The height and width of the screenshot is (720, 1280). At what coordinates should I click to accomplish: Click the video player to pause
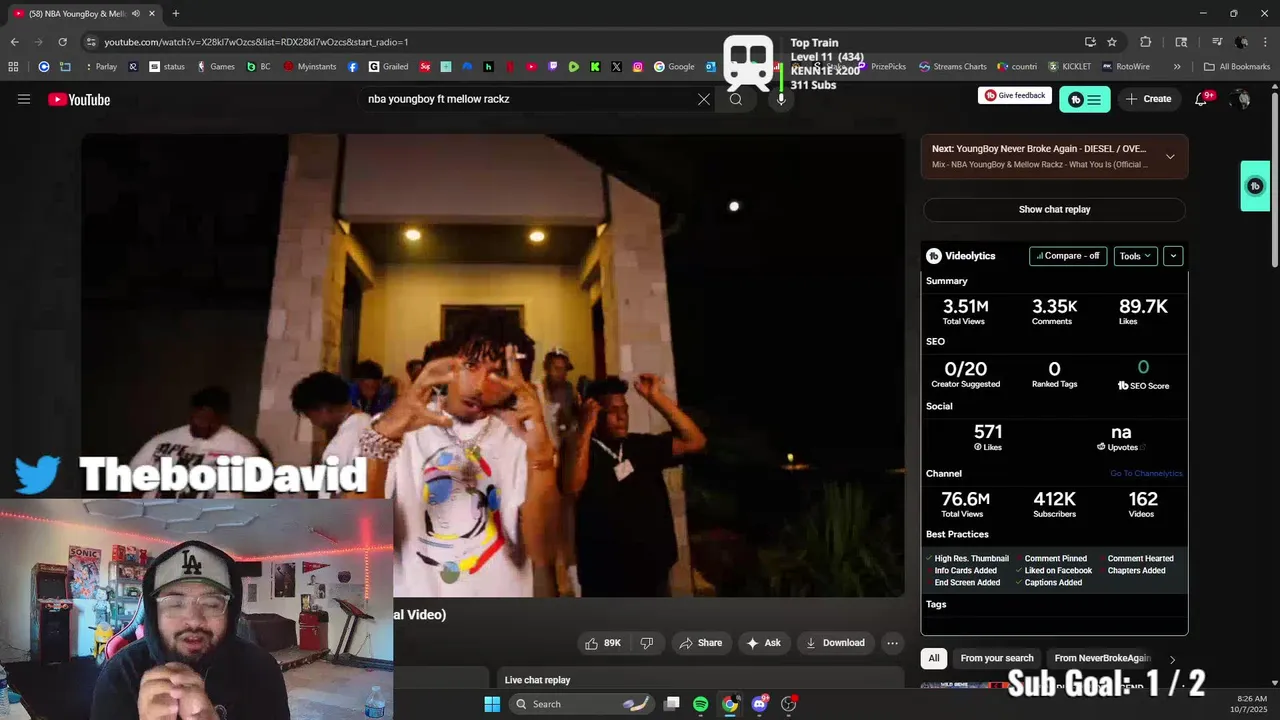pyautogui.click(x=493, y=365)
